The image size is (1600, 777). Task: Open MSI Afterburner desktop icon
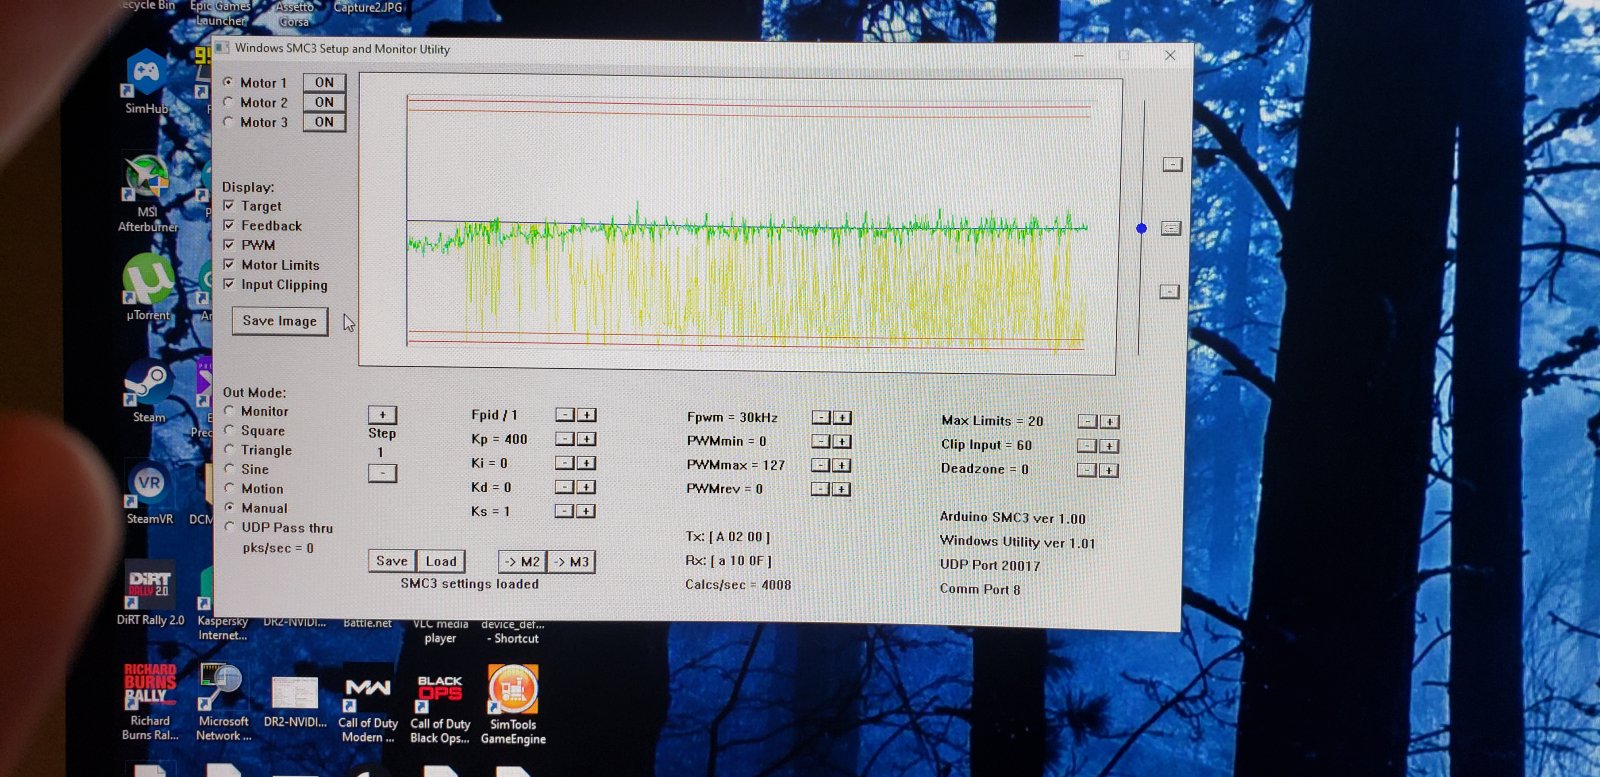[146, 178]
